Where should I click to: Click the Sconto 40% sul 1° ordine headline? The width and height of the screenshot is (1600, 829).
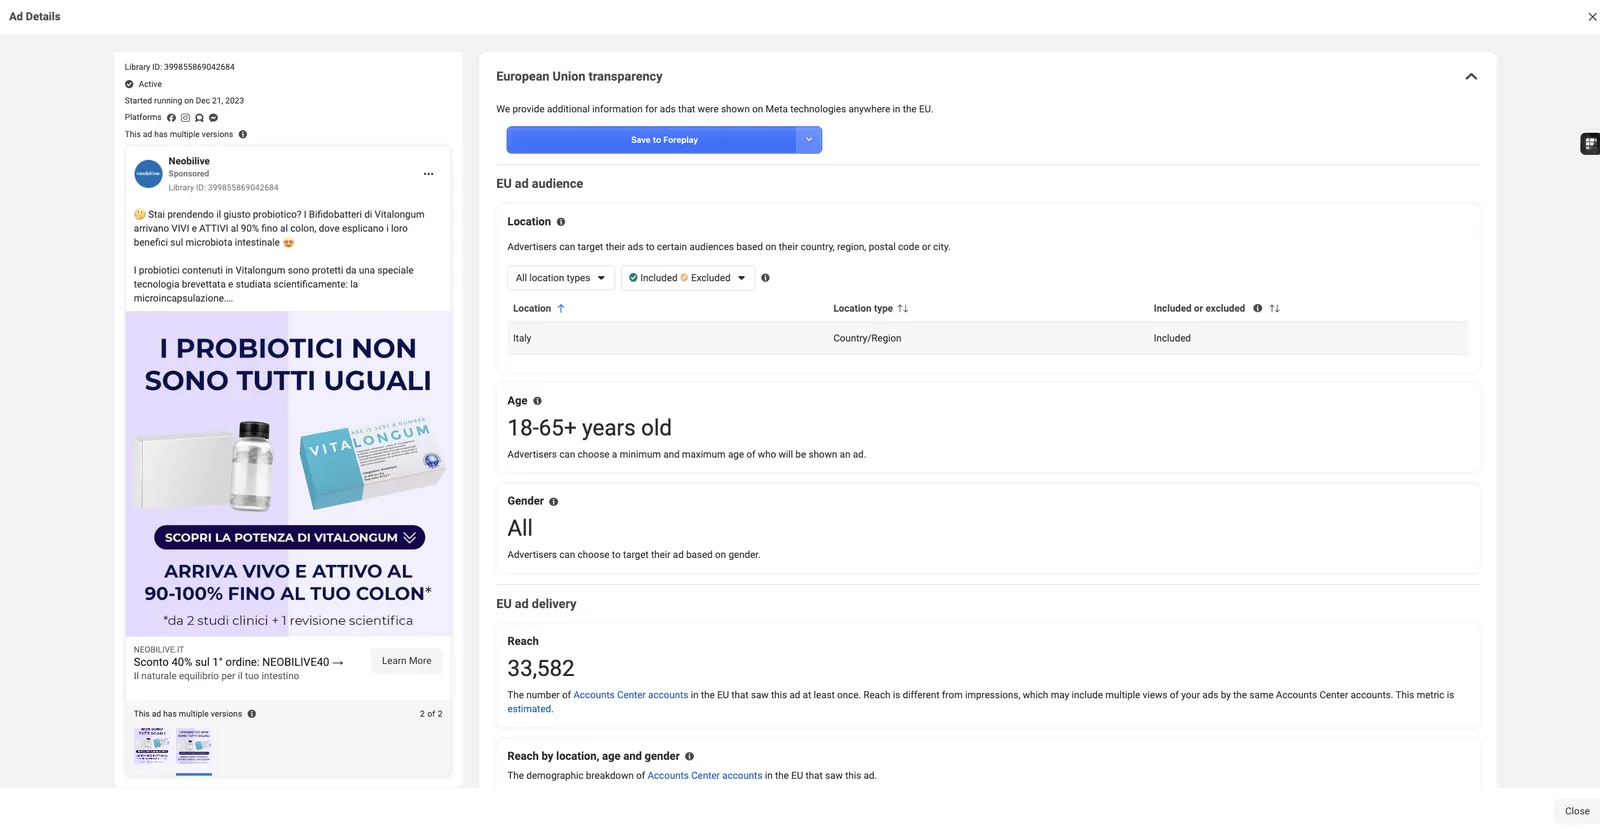click(239, 662)
